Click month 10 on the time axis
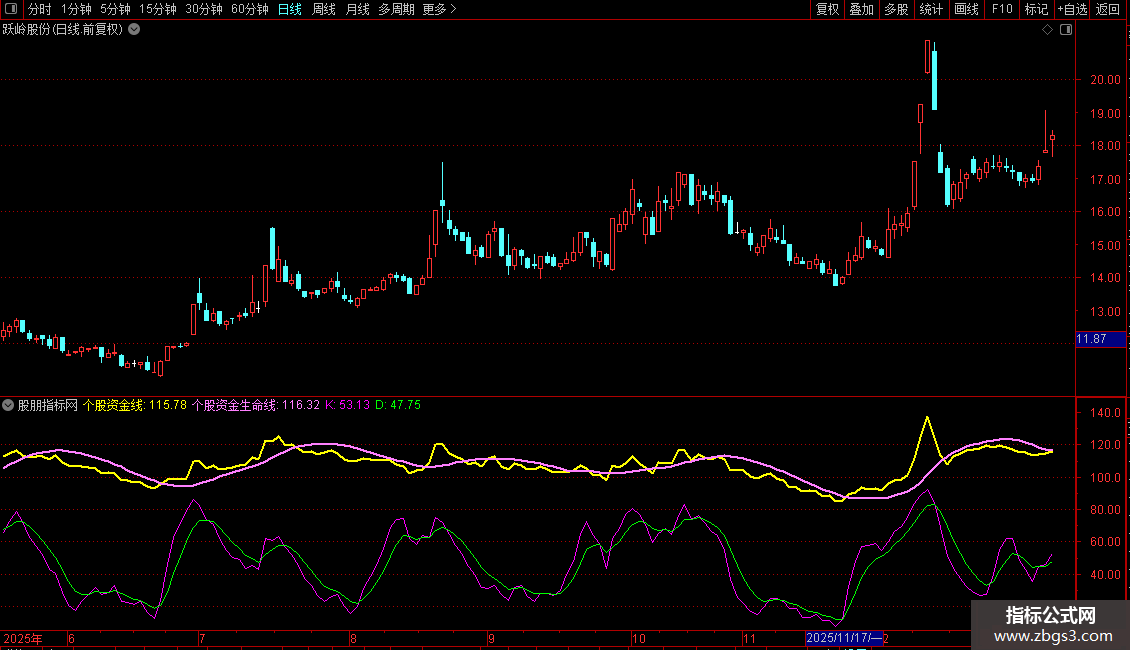1130x650 pixels. [x=639, y=638]
